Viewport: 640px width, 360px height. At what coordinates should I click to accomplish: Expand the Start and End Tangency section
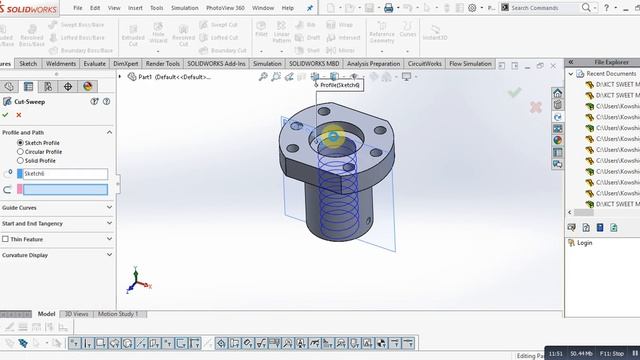click(x=109, y=223)
